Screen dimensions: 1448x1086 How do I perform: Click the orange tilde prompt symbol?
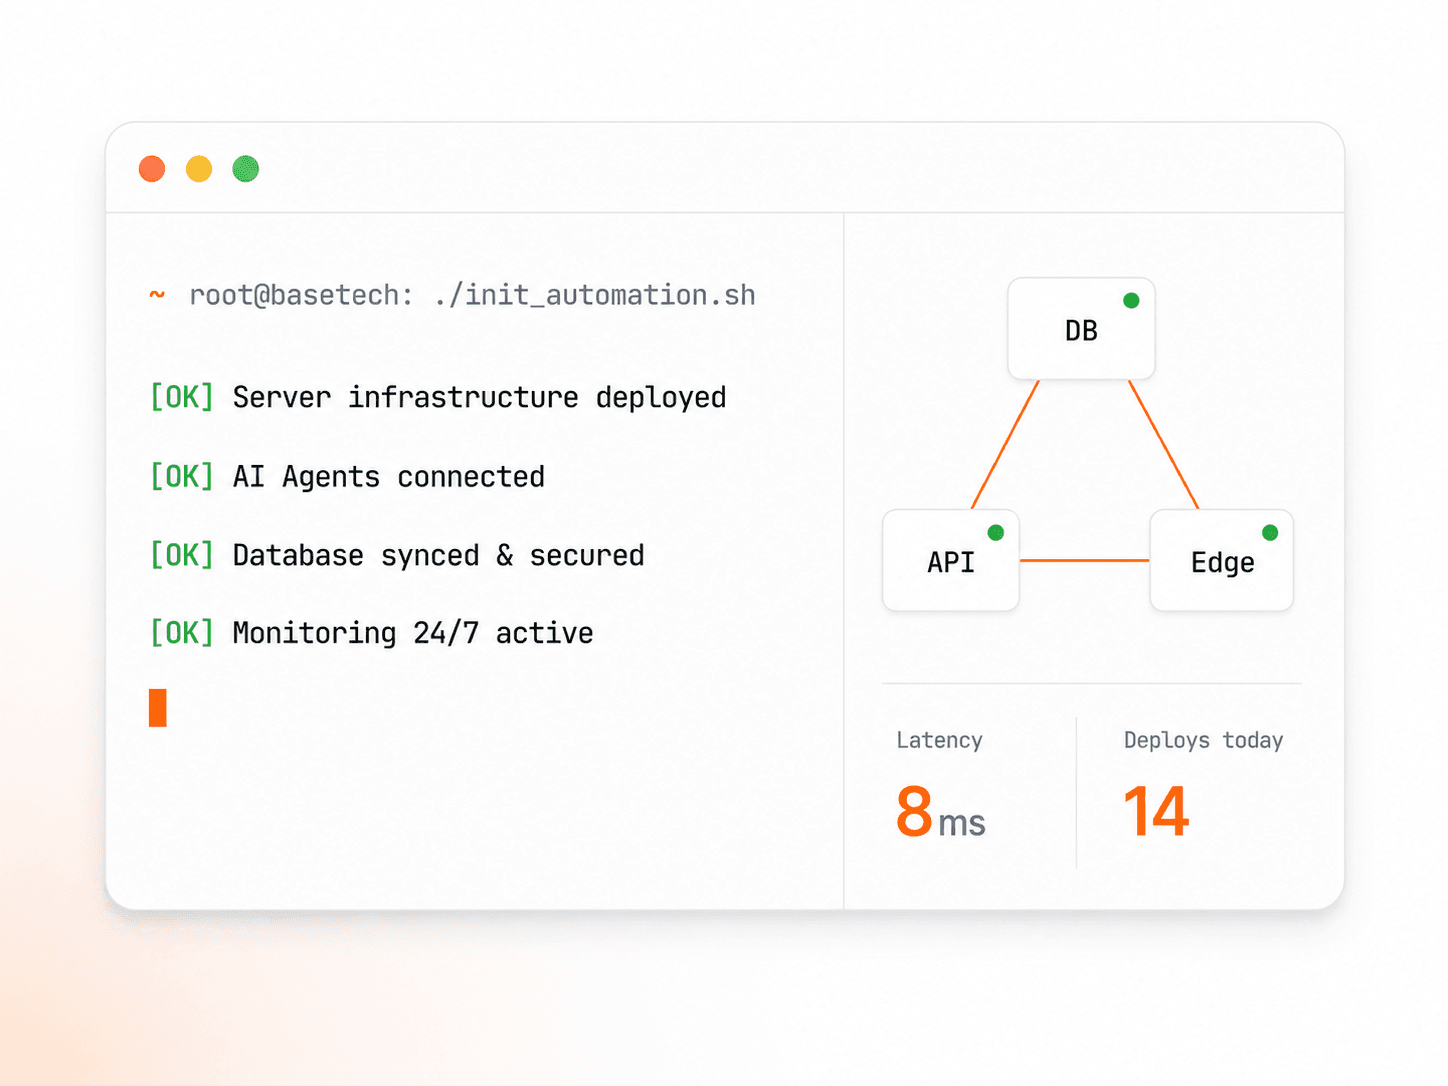[157, 295]
